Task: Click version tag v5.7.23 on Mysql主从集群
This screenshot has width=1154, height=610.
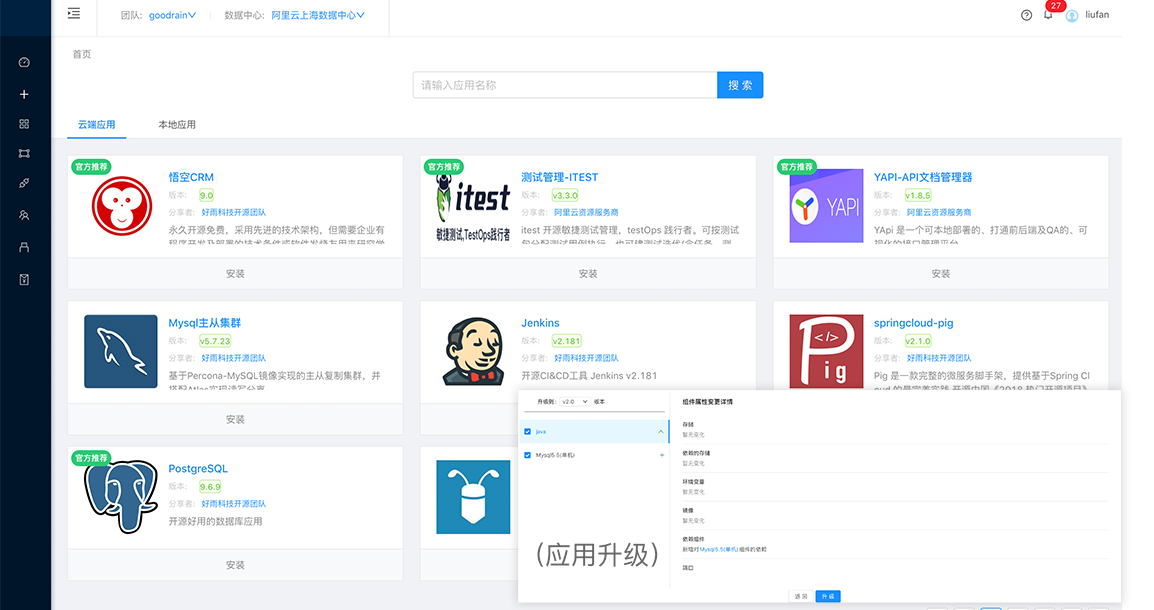Action: [x=215, y=341]
